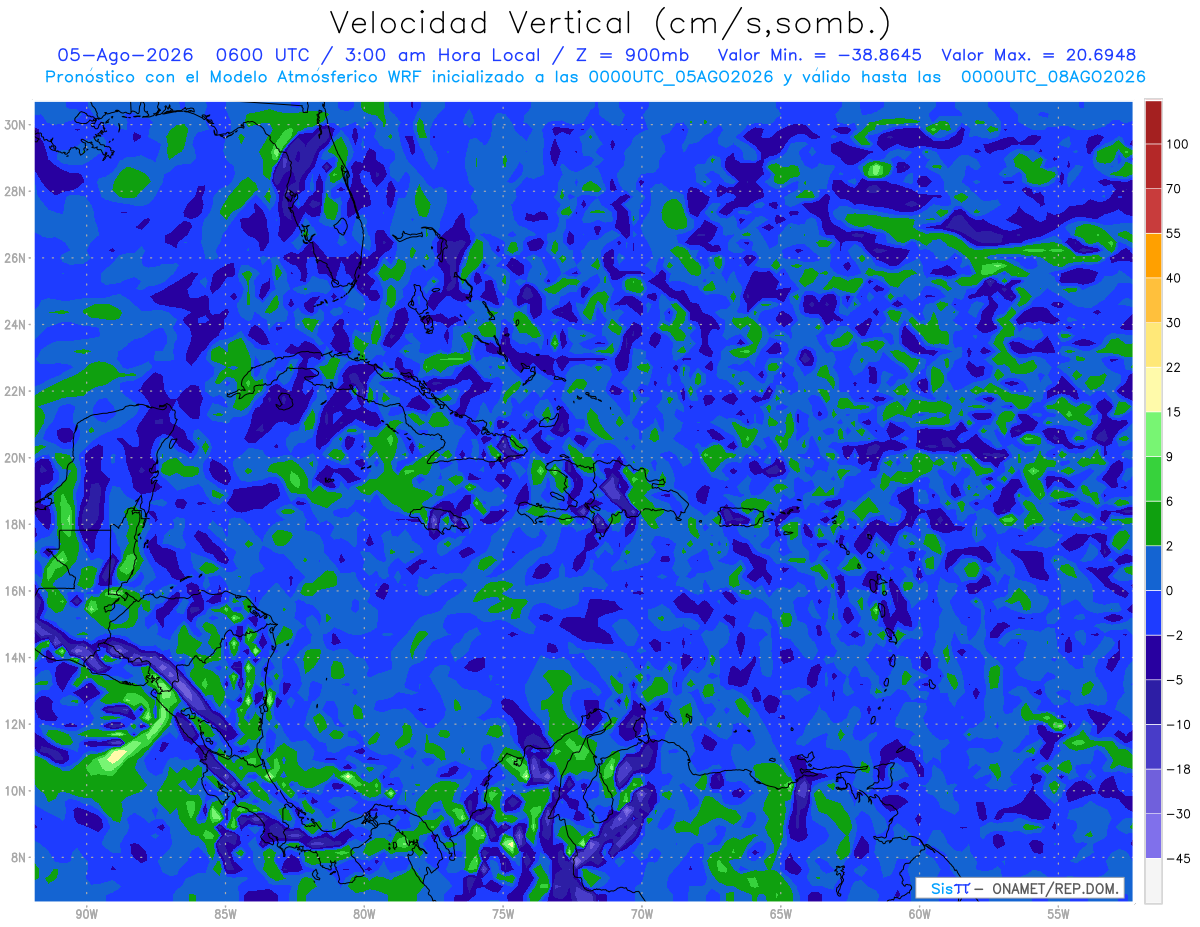
Task: Select the date text "05-Ago-2026"
Action: (127, 55)
